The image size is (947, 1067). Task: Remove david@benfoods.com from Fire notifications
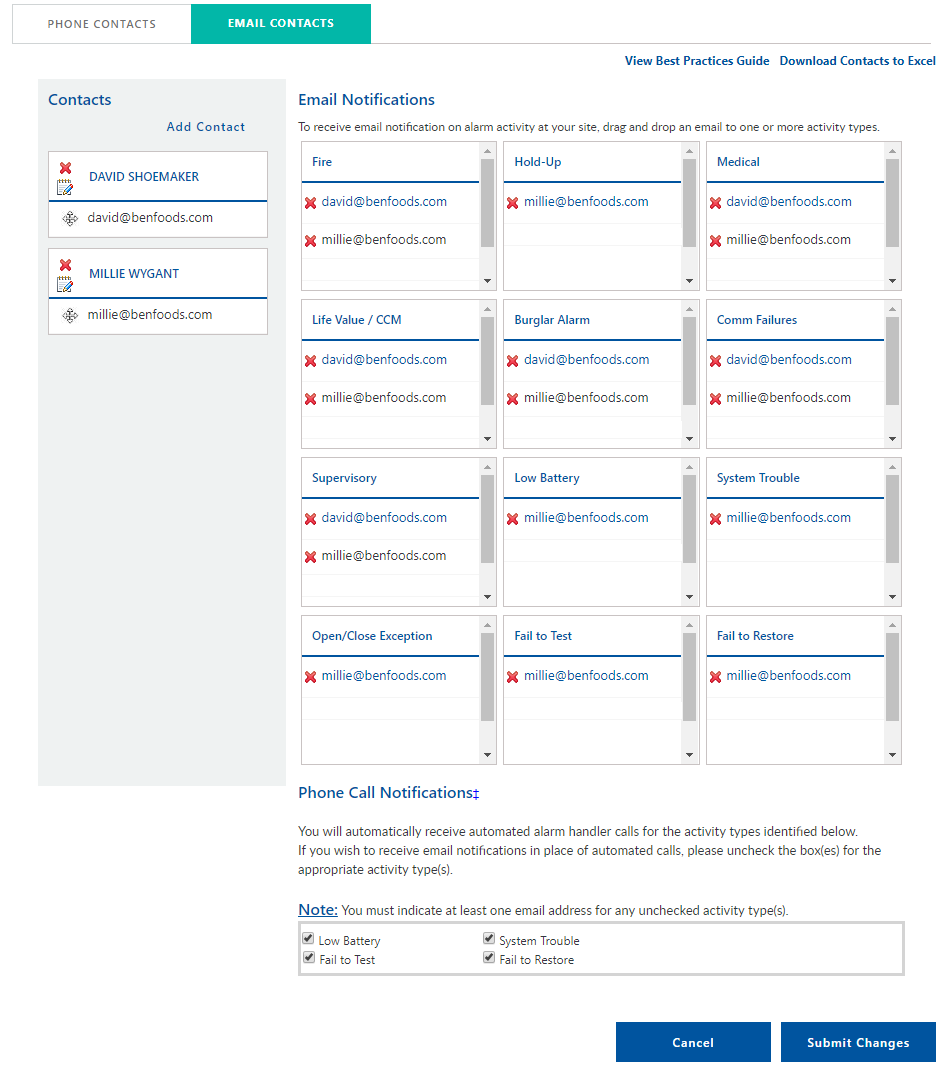[x=310, y=203]
